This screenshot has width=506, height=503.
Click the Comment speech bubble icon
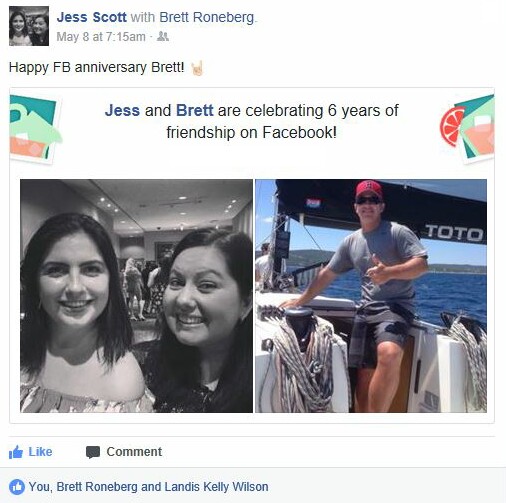93,452
